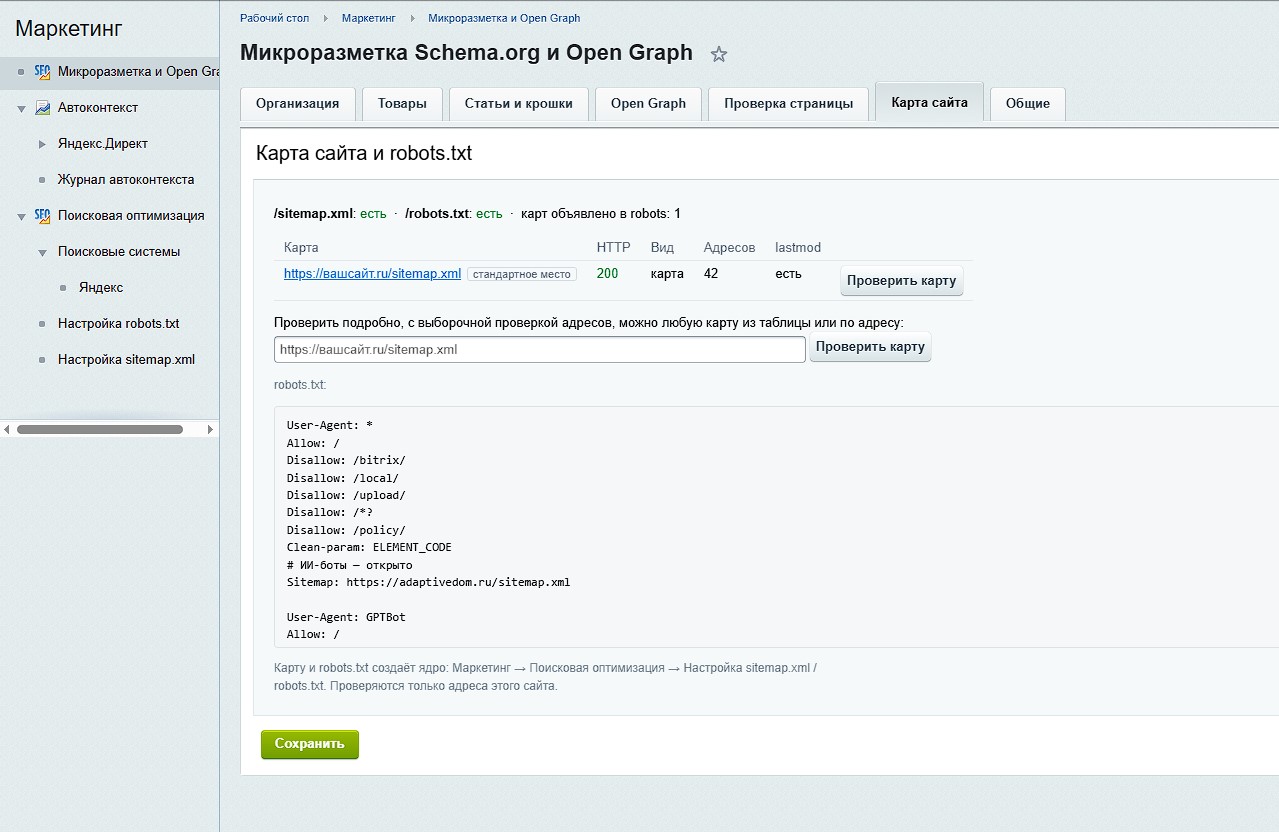The width and height of the screenshot is (1279, 832).
Task: Click the sidebar scrollbar left arrow
Action: coord(7,429)
